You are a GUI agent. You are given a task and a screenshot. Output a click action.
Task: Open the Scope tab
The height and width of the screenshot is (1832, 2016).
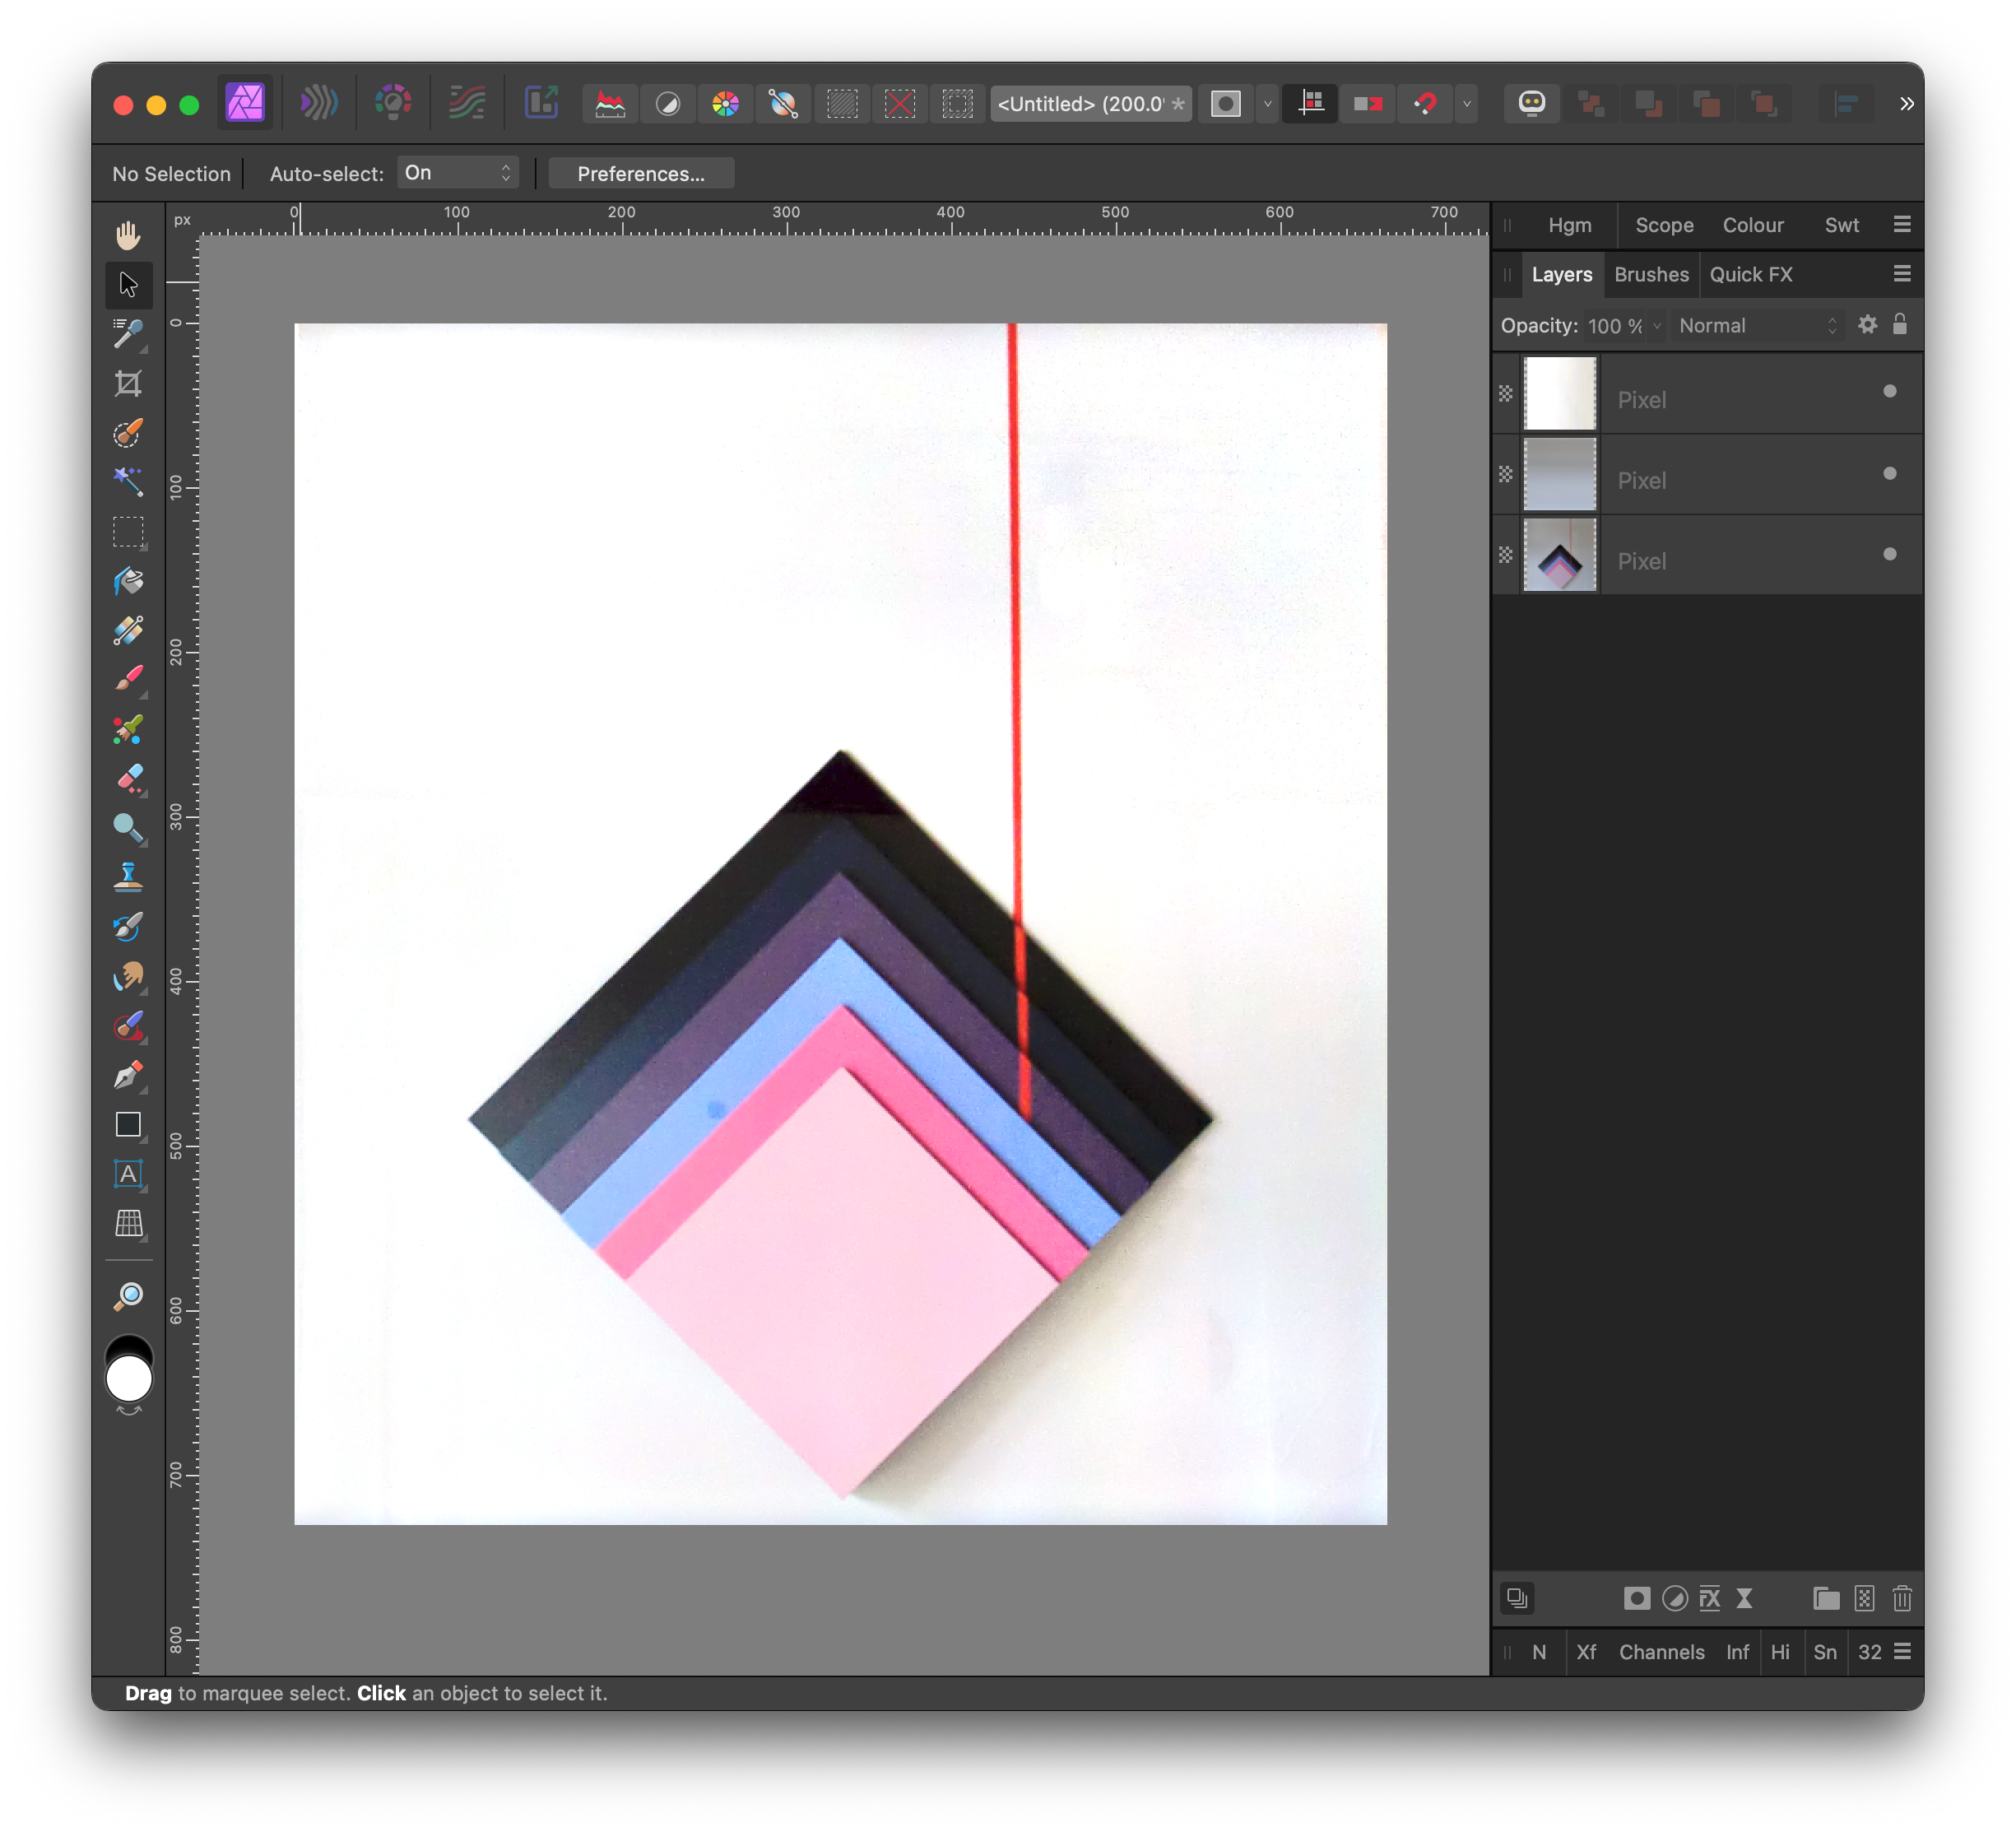pyautogui.click(x=1664, y=226)
